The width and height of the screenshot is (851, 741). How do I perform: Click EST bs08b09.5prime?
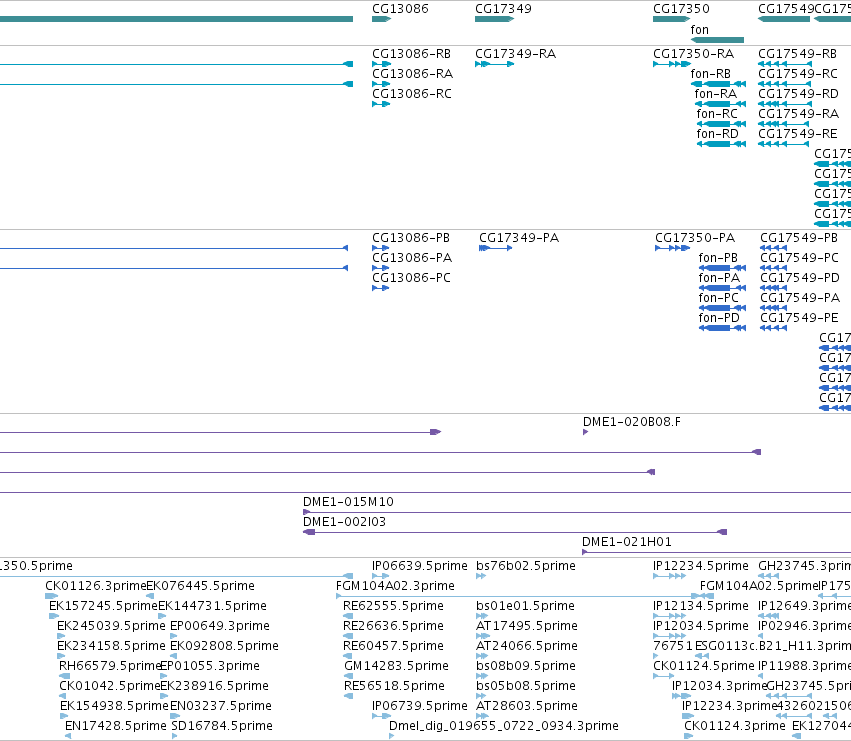[x=526, y=666]
